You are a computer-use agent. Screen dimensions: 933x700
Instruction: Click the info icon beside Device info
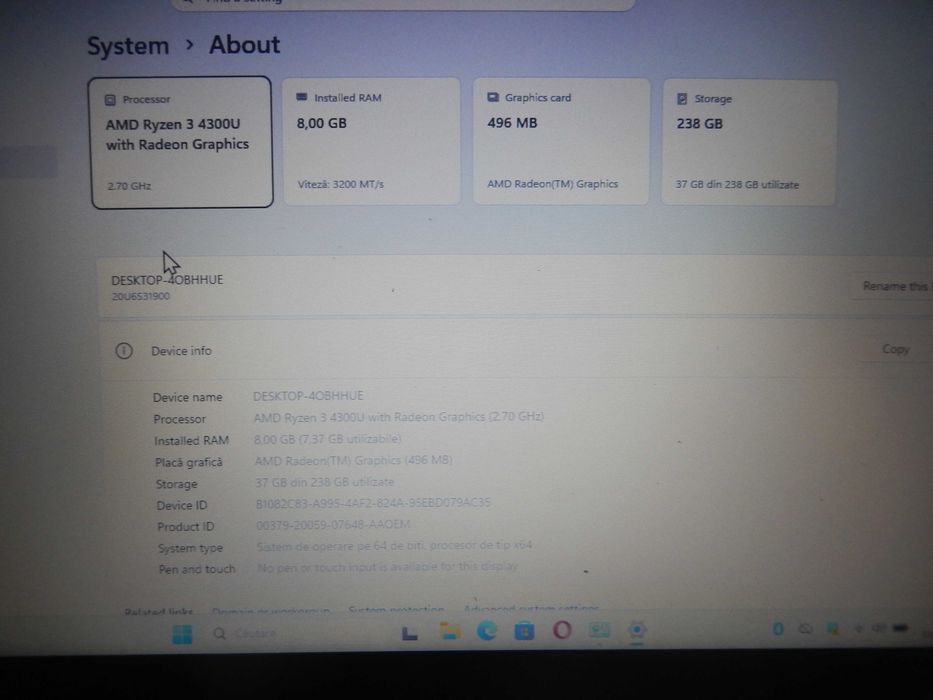coord(124,351)
